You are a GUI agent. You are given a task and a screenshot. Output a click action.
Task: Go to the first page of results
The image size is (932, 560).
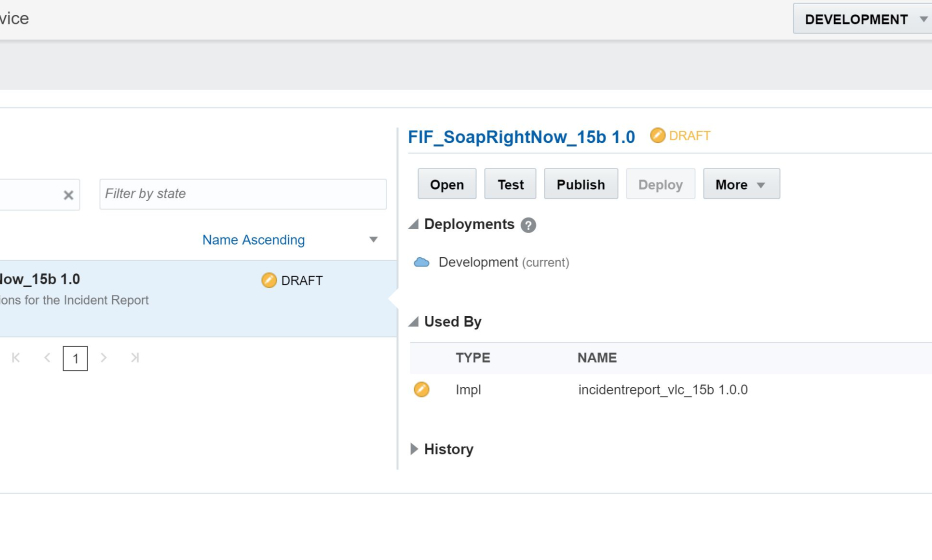tap(16, 358)
